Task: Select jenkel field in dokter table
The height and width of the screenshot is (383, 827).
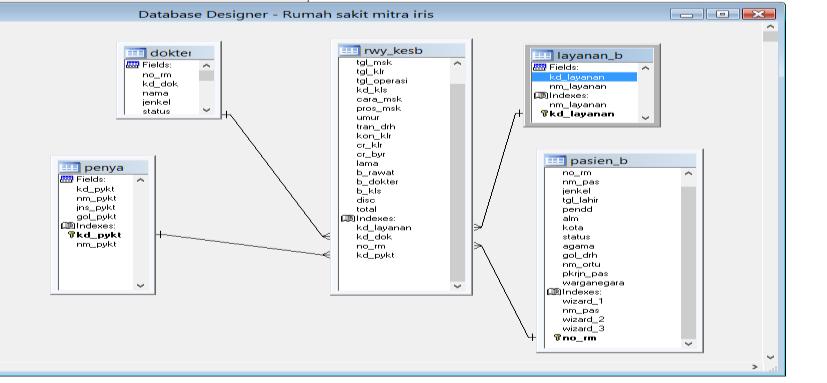Action: pyautogui.click(x=156, y=102)
